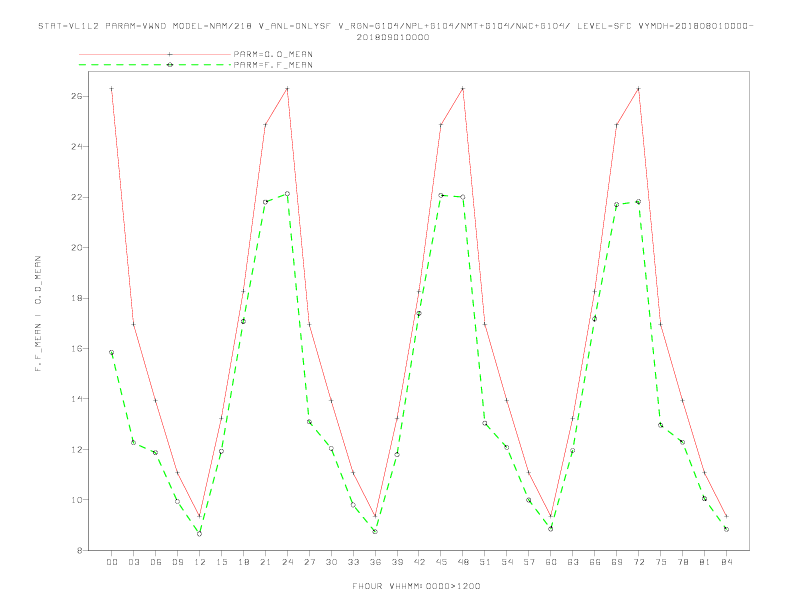The height and width of the screenshot is (612, 792).
Task: Click green F.F_MEAN circle marker at hour 84
Action: click(727, 529)
